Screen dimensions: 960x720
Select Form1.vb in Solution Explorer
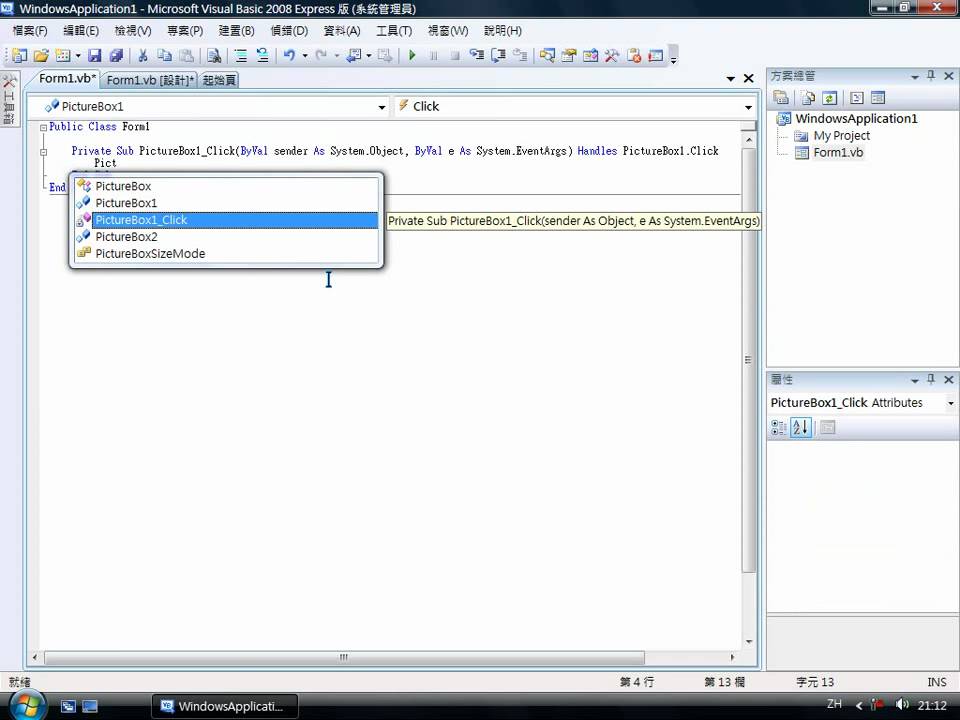838,152
